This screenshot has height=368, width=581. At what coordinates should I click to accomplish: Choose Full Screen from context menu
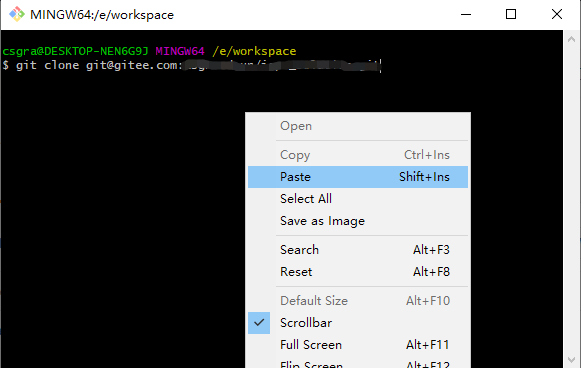point(358,345)
